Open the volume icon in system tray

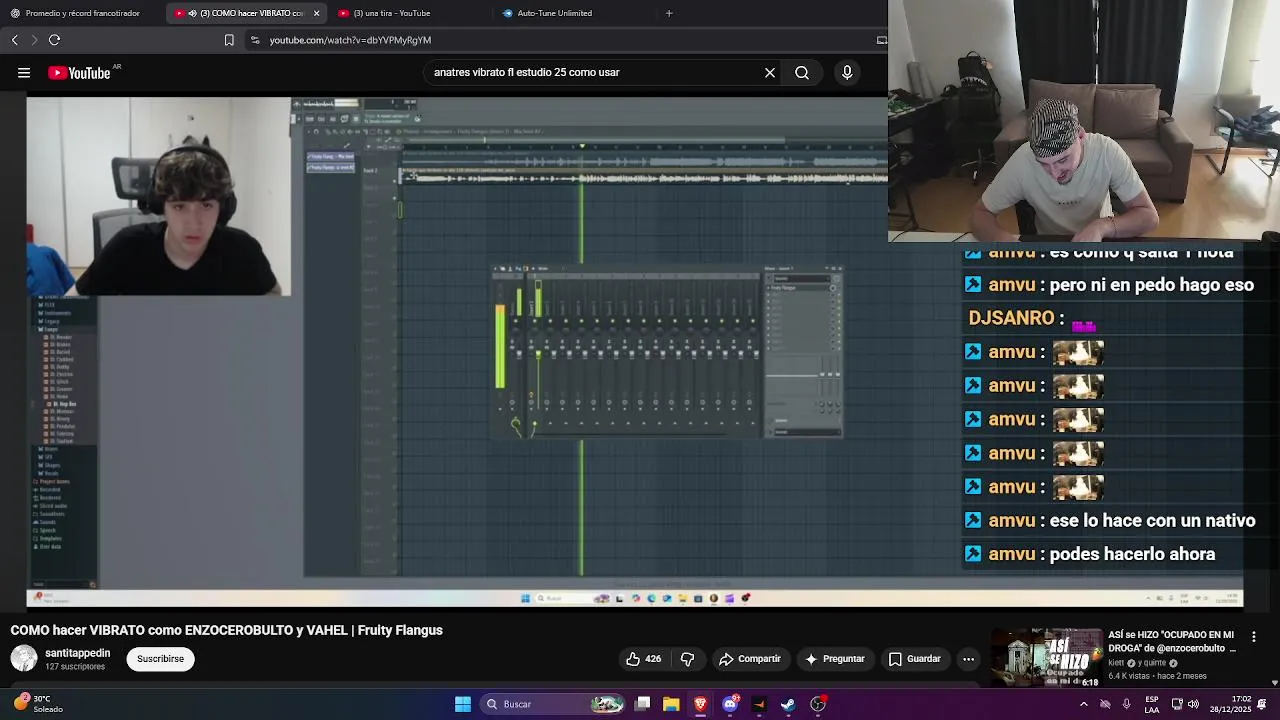pyautogui.click(x=1193, y=704)
